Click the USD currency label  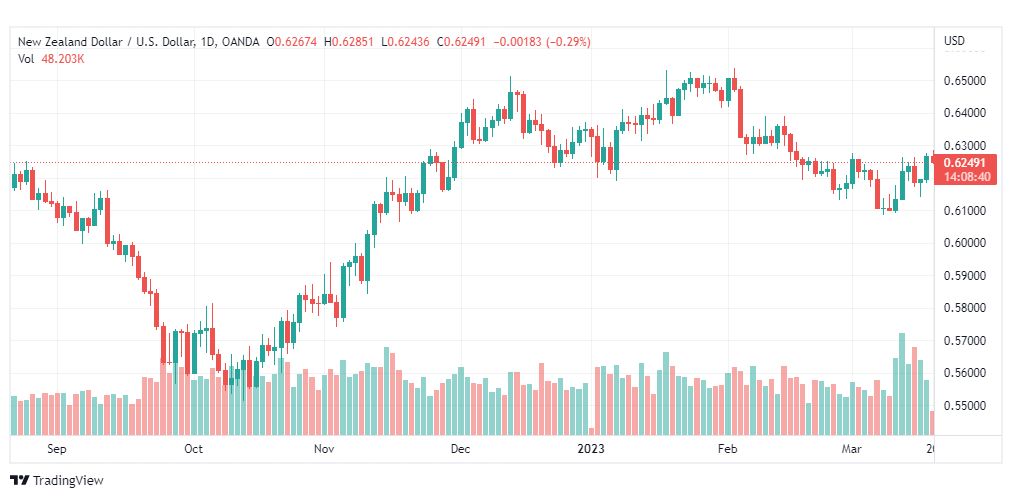(x=955, y=41)
